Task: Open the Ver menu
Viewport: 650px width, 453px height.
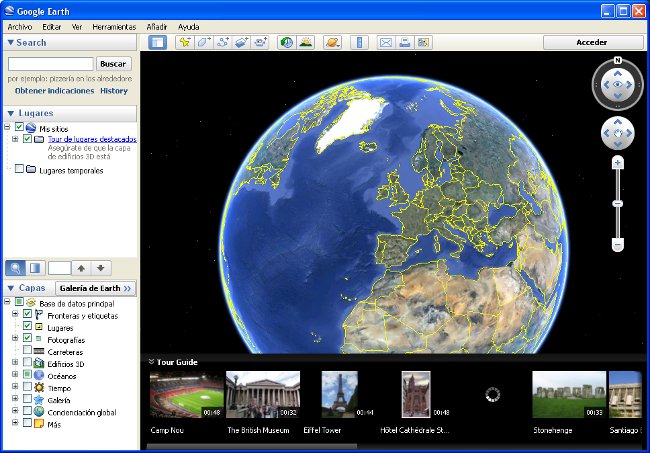Action: pos(77,27)
